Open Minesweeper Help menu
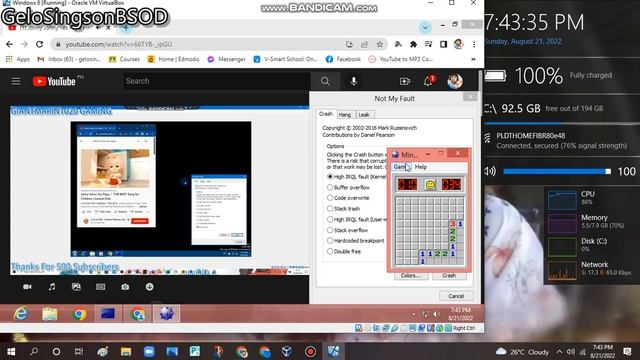Screen dimensions: 640x360 pyautogui.click(x=420, y=167)
